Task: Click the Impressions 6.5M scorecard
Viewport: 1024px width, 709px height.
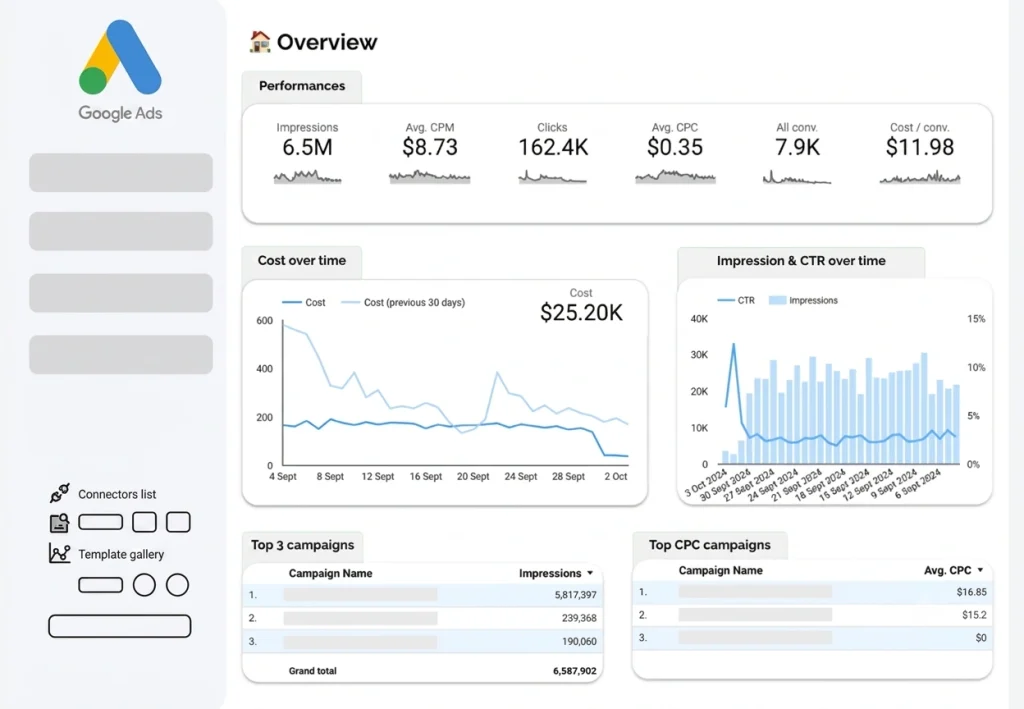Action: pyautogui.click(x=307, y=153)
